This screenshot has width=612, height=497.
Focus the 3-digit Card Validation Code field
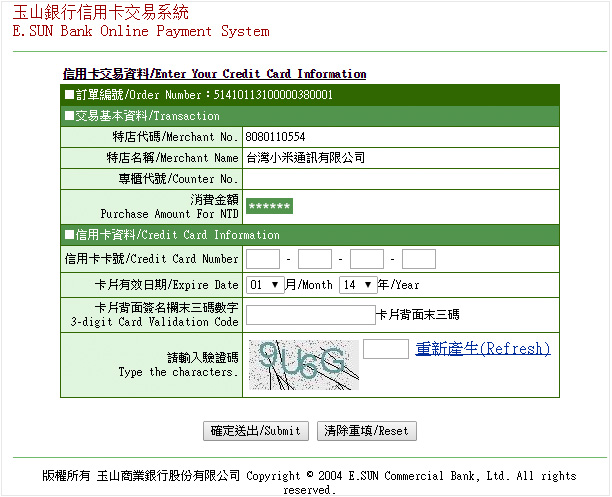(310, 315)
